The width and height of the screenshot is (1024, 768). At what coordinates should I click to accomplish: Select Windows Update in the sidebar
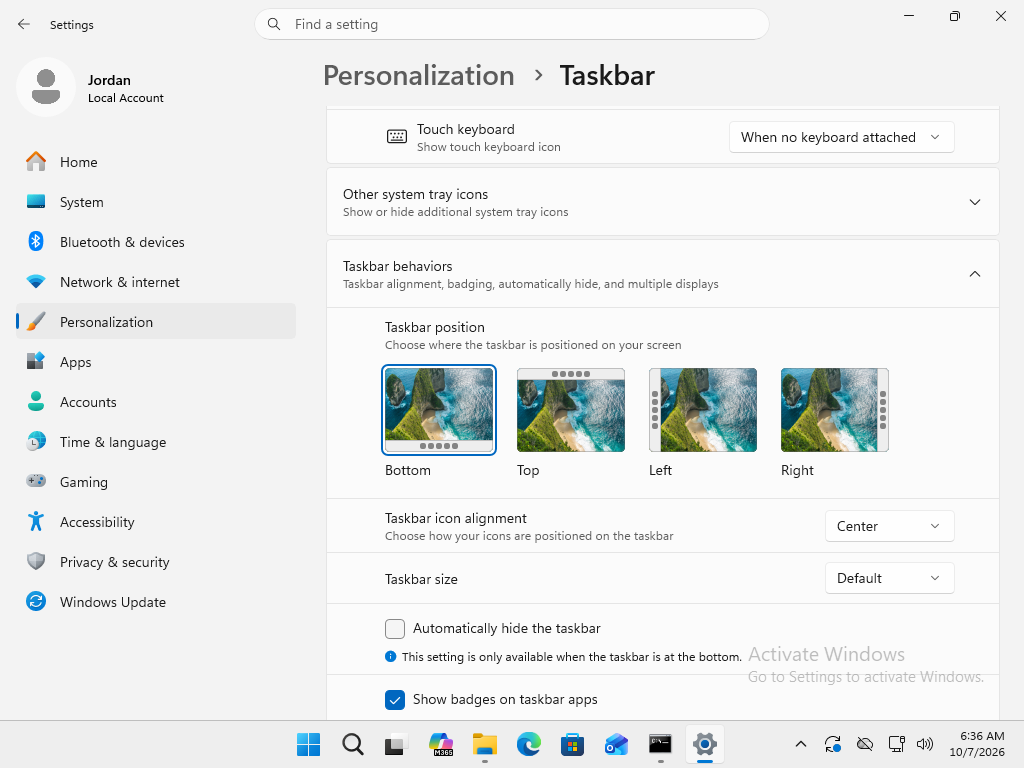tap(156, 602)
